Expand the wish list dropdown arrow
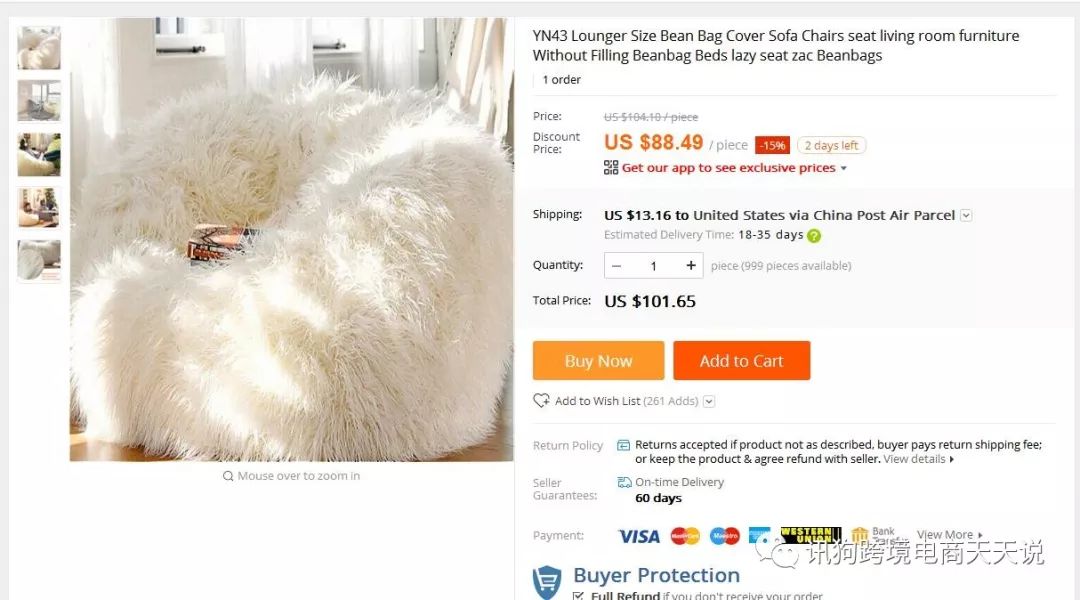Viewport: 1080px width, 600px height. click(x=709, y=401)
